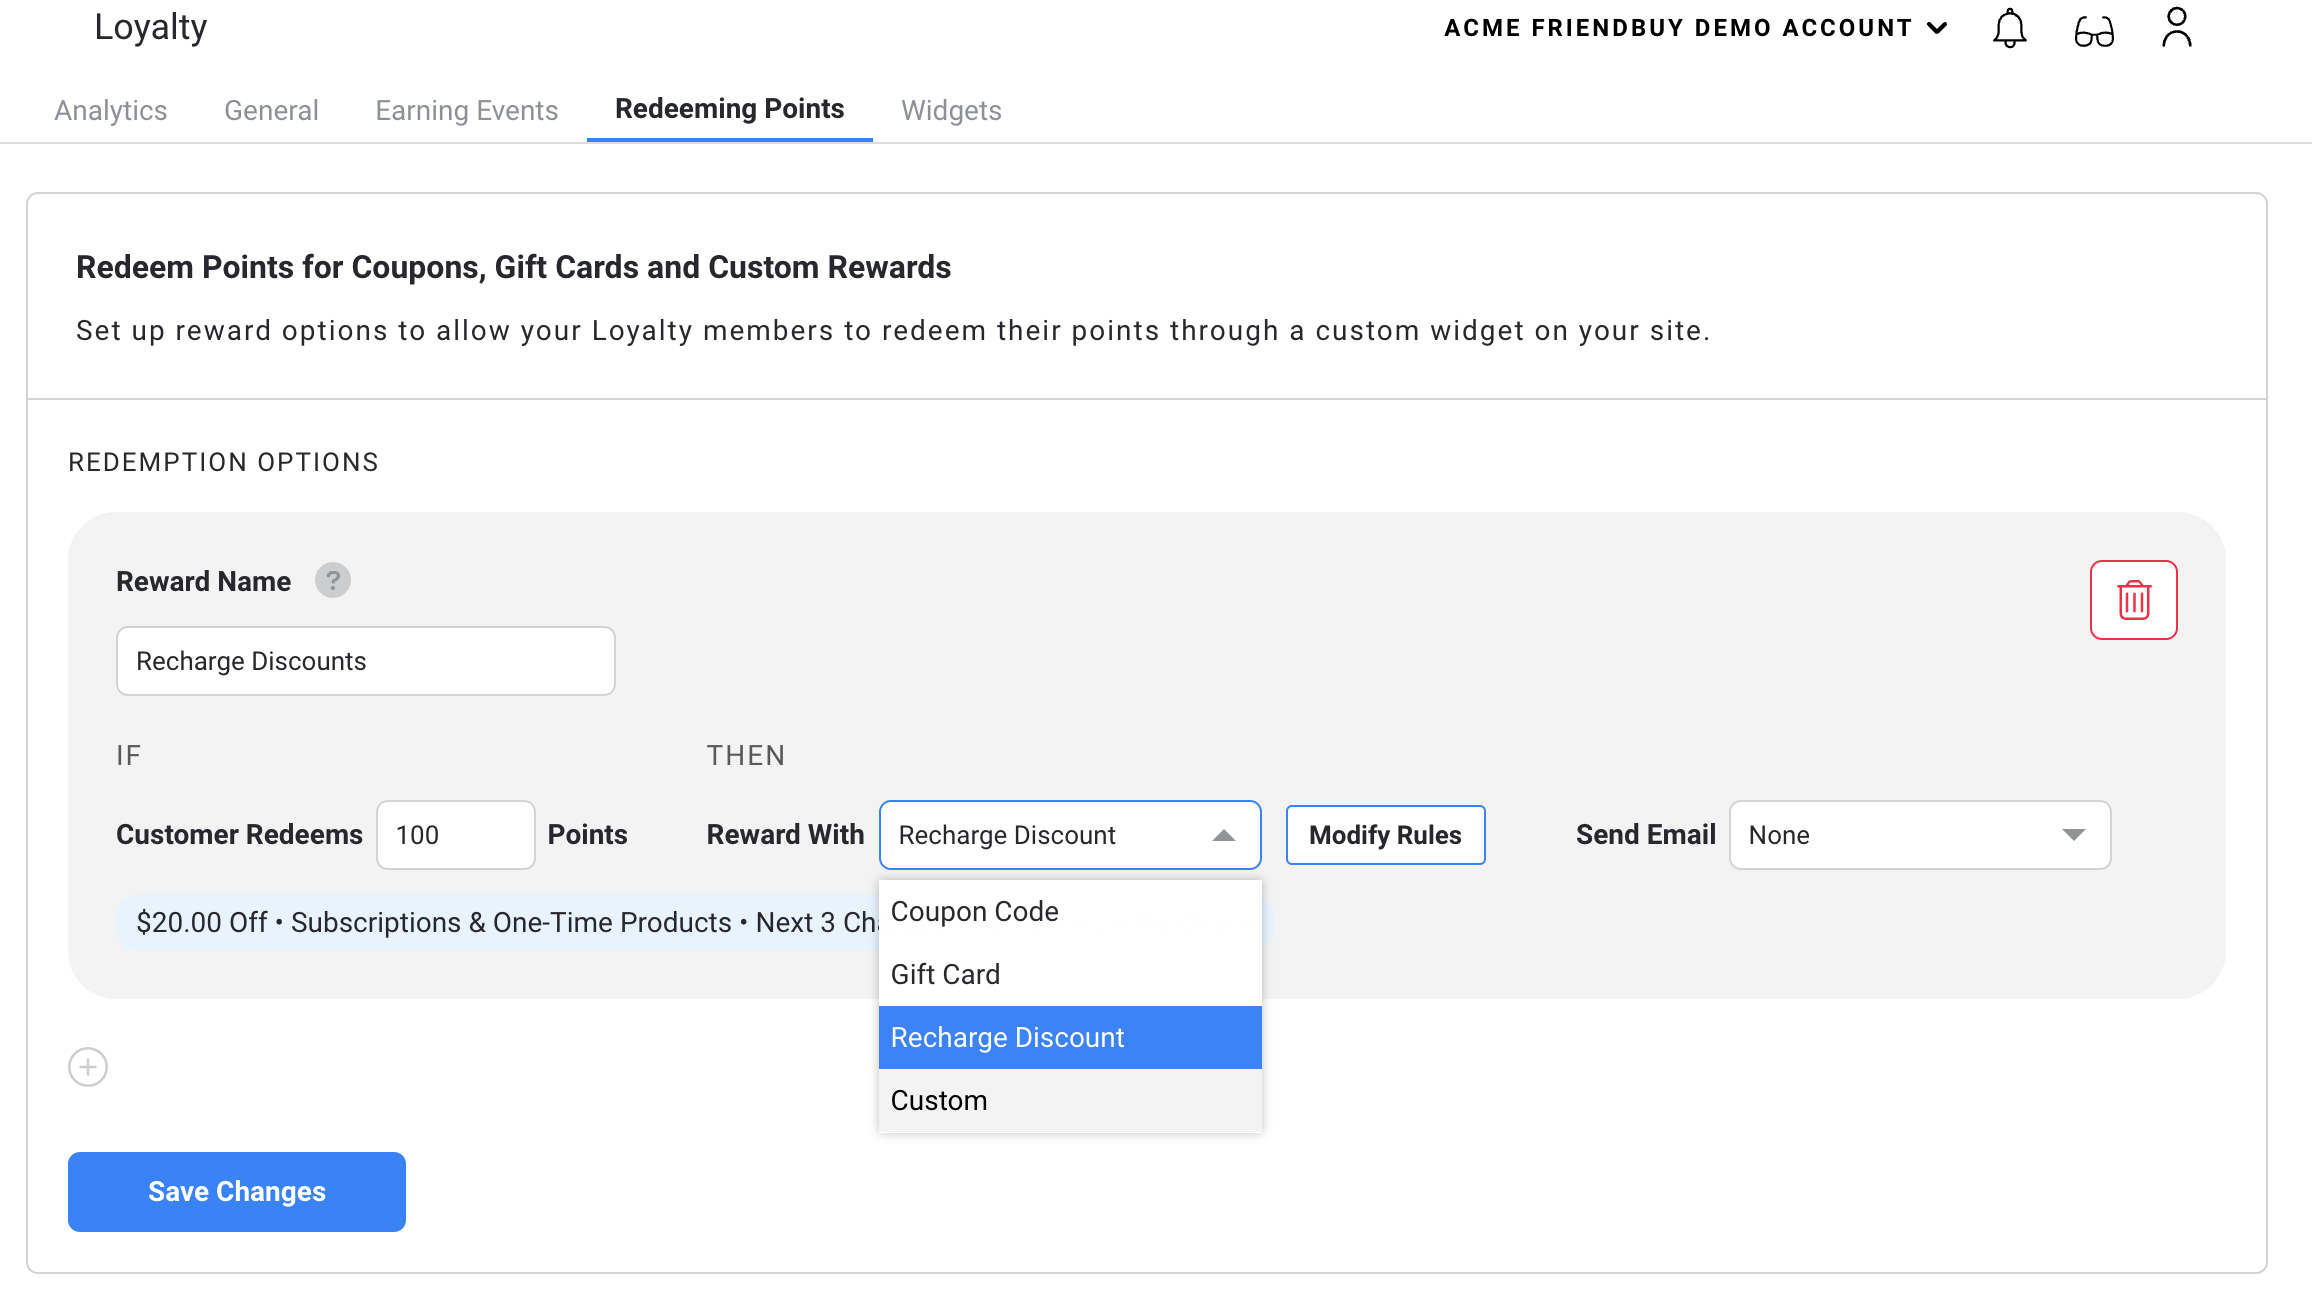
Task: Click the add new redemption option icon
Action: [x=87, y=1064]
